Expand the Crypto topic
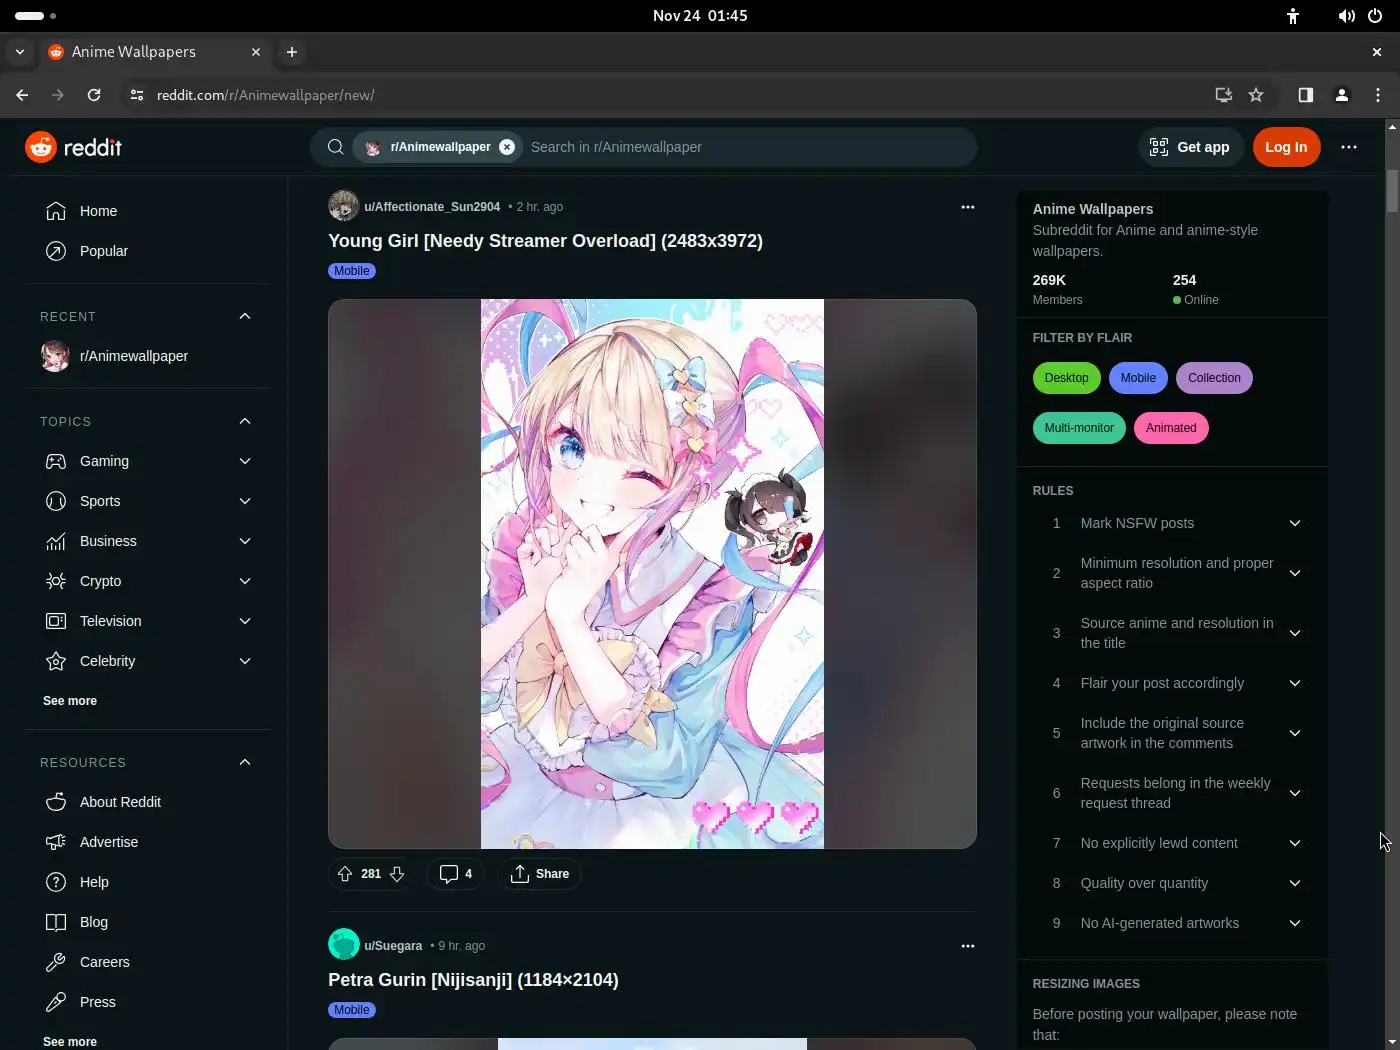 coord(245,581)
